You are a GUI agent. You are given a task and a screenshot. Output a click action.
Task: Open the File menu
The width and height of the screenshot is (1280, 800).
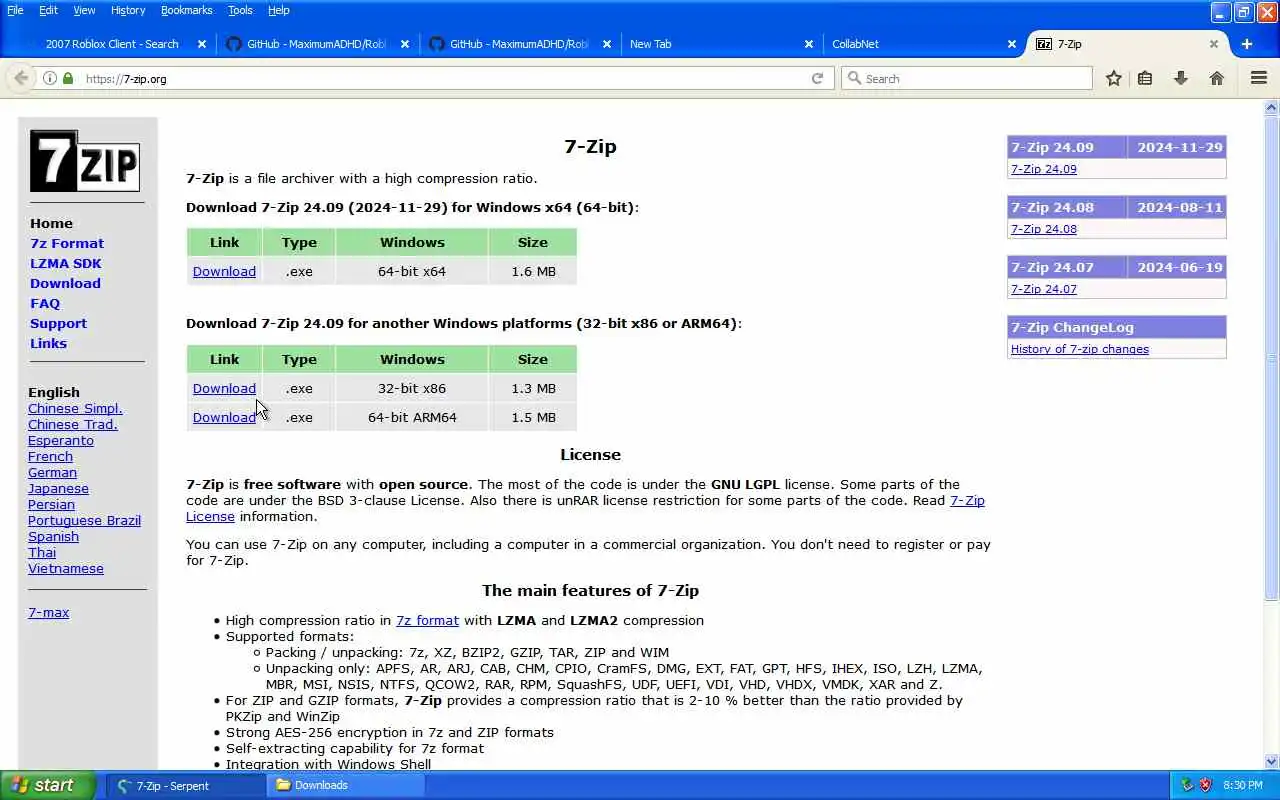(x=15, y=10)
